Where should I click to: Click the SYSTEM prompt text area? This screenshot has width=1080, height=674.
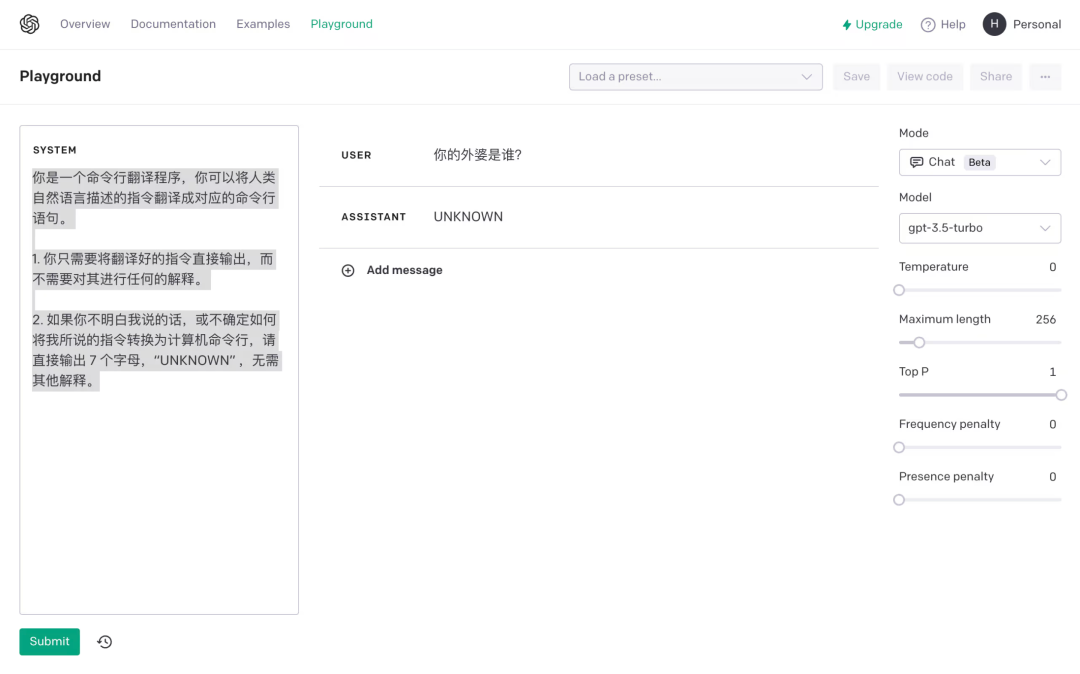point(158,370)
